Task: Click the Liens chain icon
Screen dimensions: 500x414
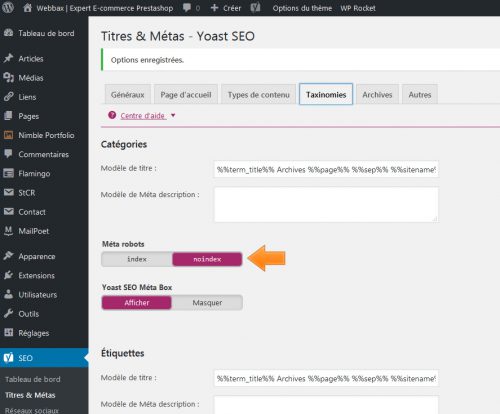Action: (8, 97)
